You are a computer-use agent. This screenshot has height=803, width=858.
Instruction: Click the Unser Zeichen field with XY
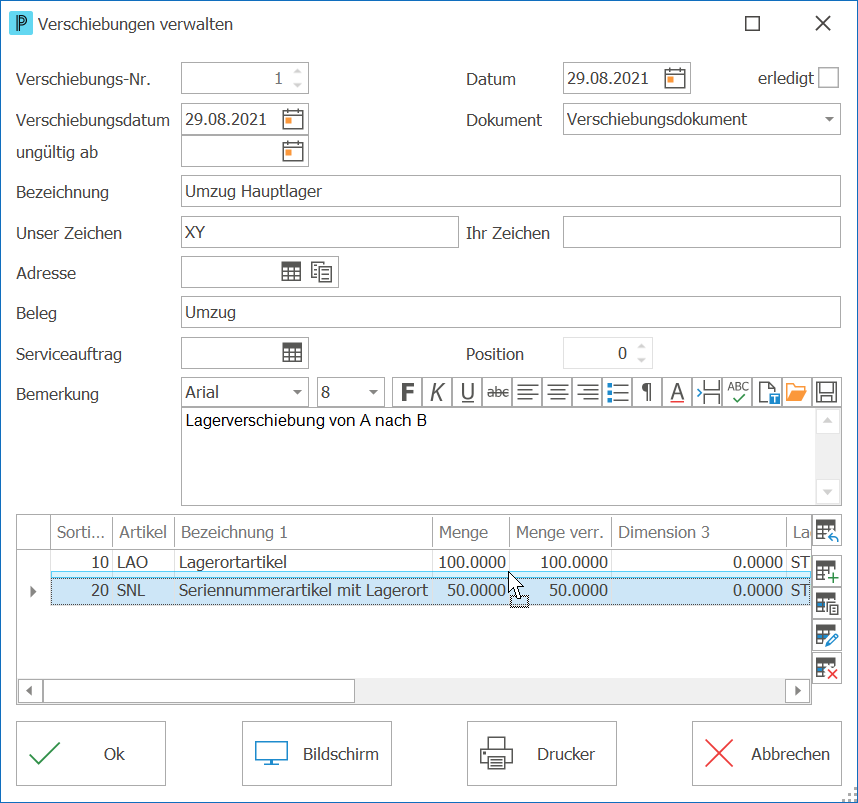click(320, 232)
